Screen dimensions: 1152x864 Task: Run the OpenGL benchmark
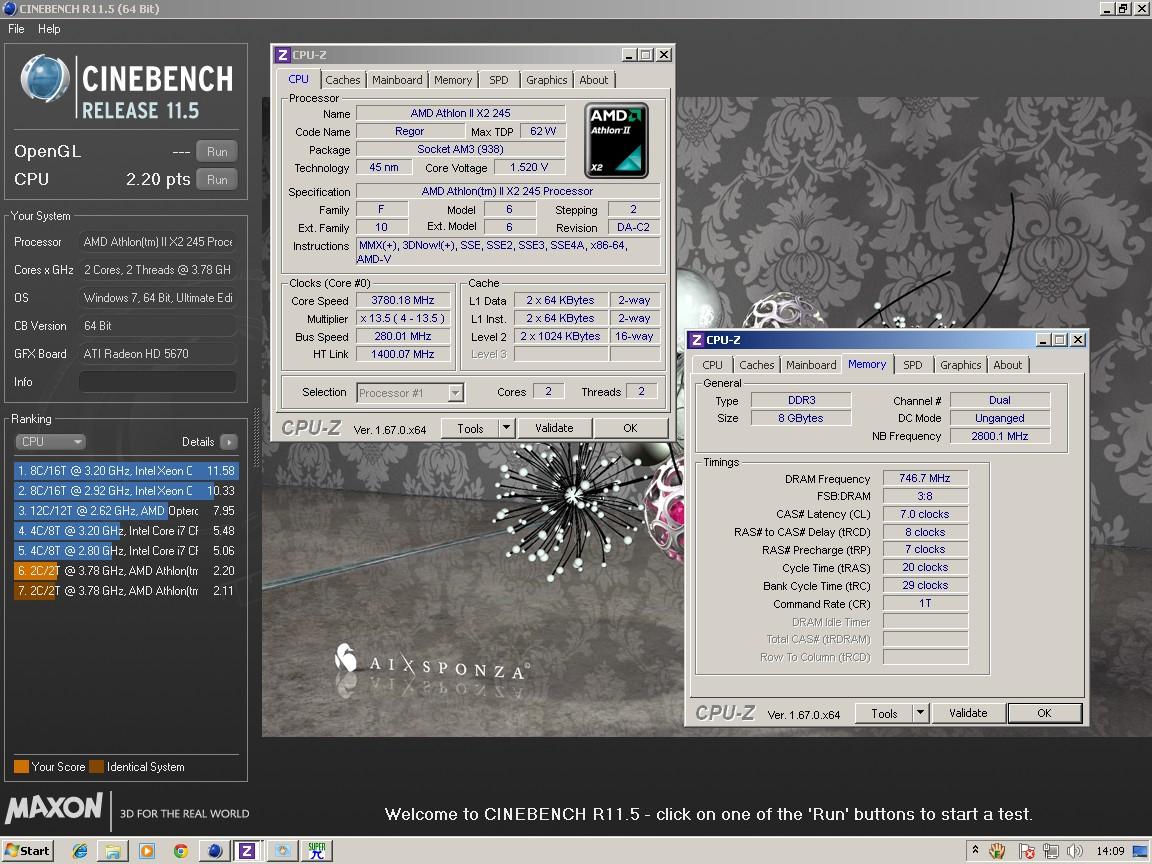coord(217,151)
